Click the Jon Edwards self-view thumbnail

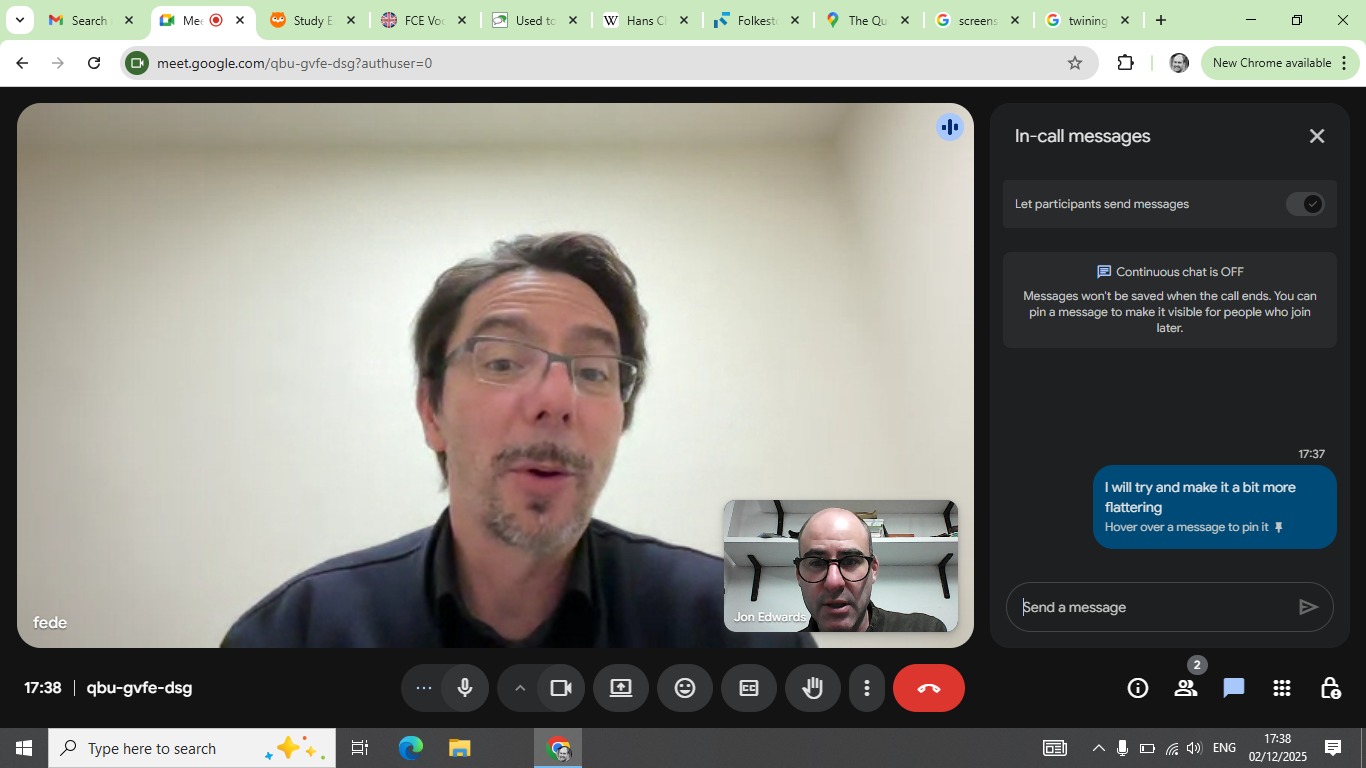click(840, 565)
